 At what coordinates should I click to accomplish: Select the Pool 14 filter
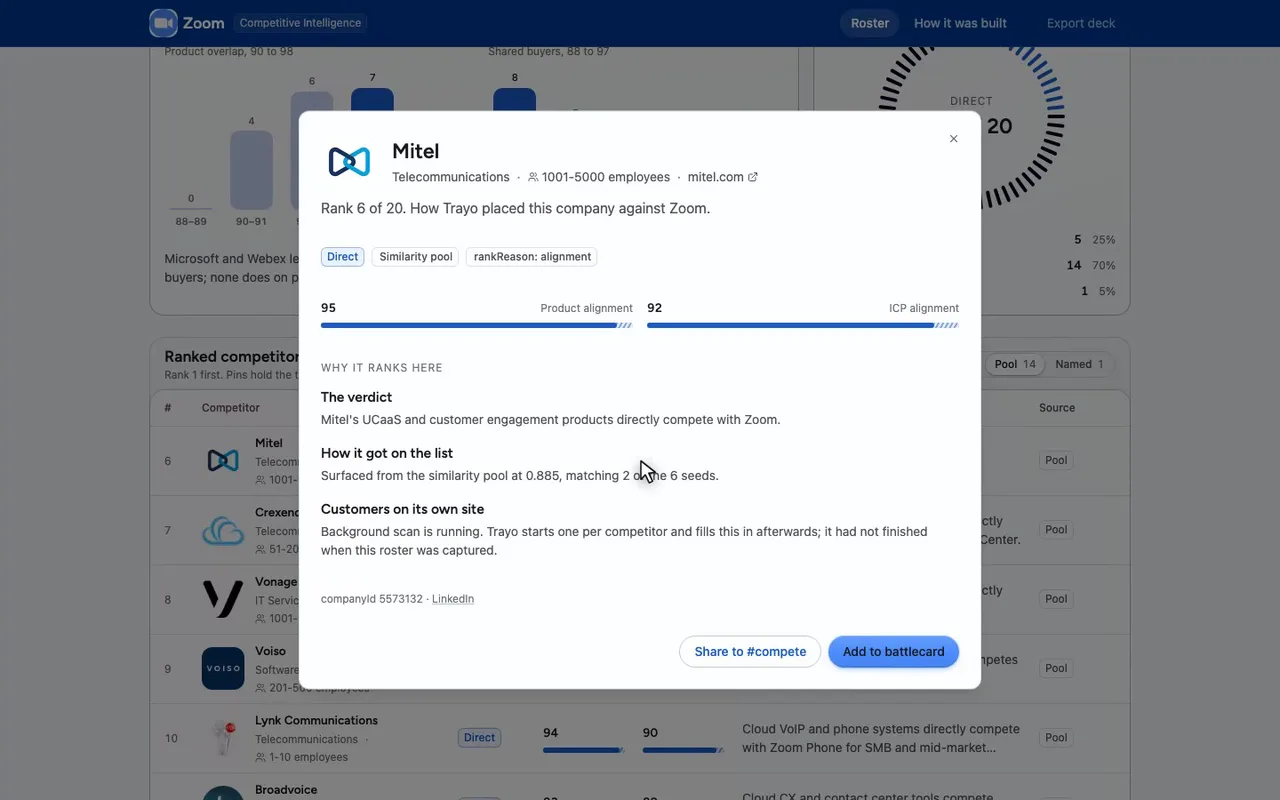pyautogui.click(x=1015, y=364)
